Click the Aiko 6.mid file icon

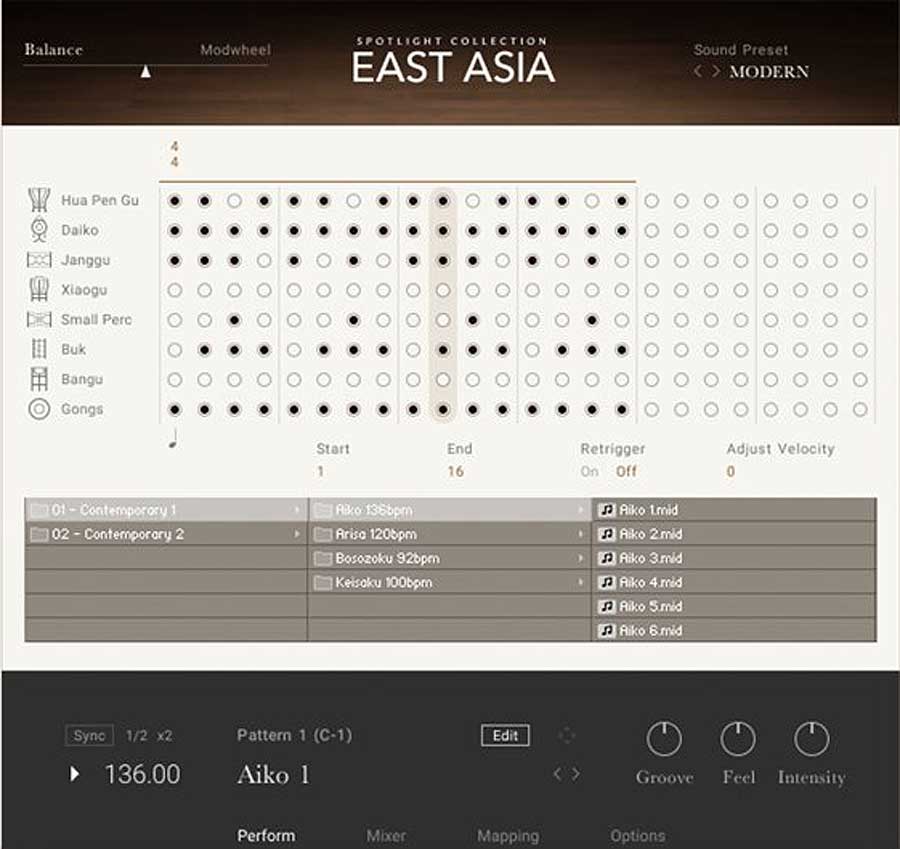click(x=607, y=630)
